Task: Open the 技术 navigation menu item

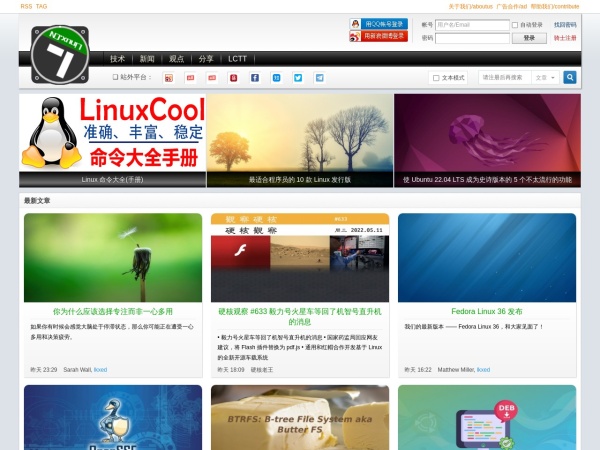Action: point(118,59)
